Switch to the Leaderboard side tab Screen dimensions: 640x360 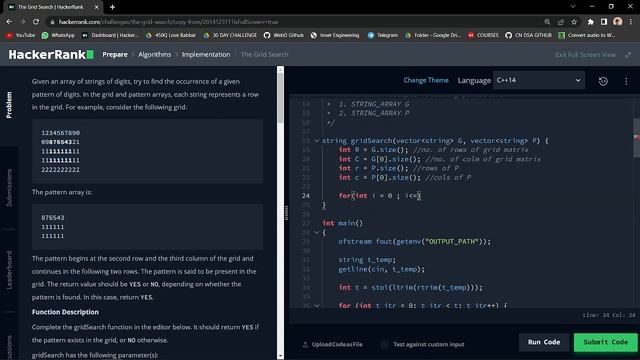click(x=9, y=270)
